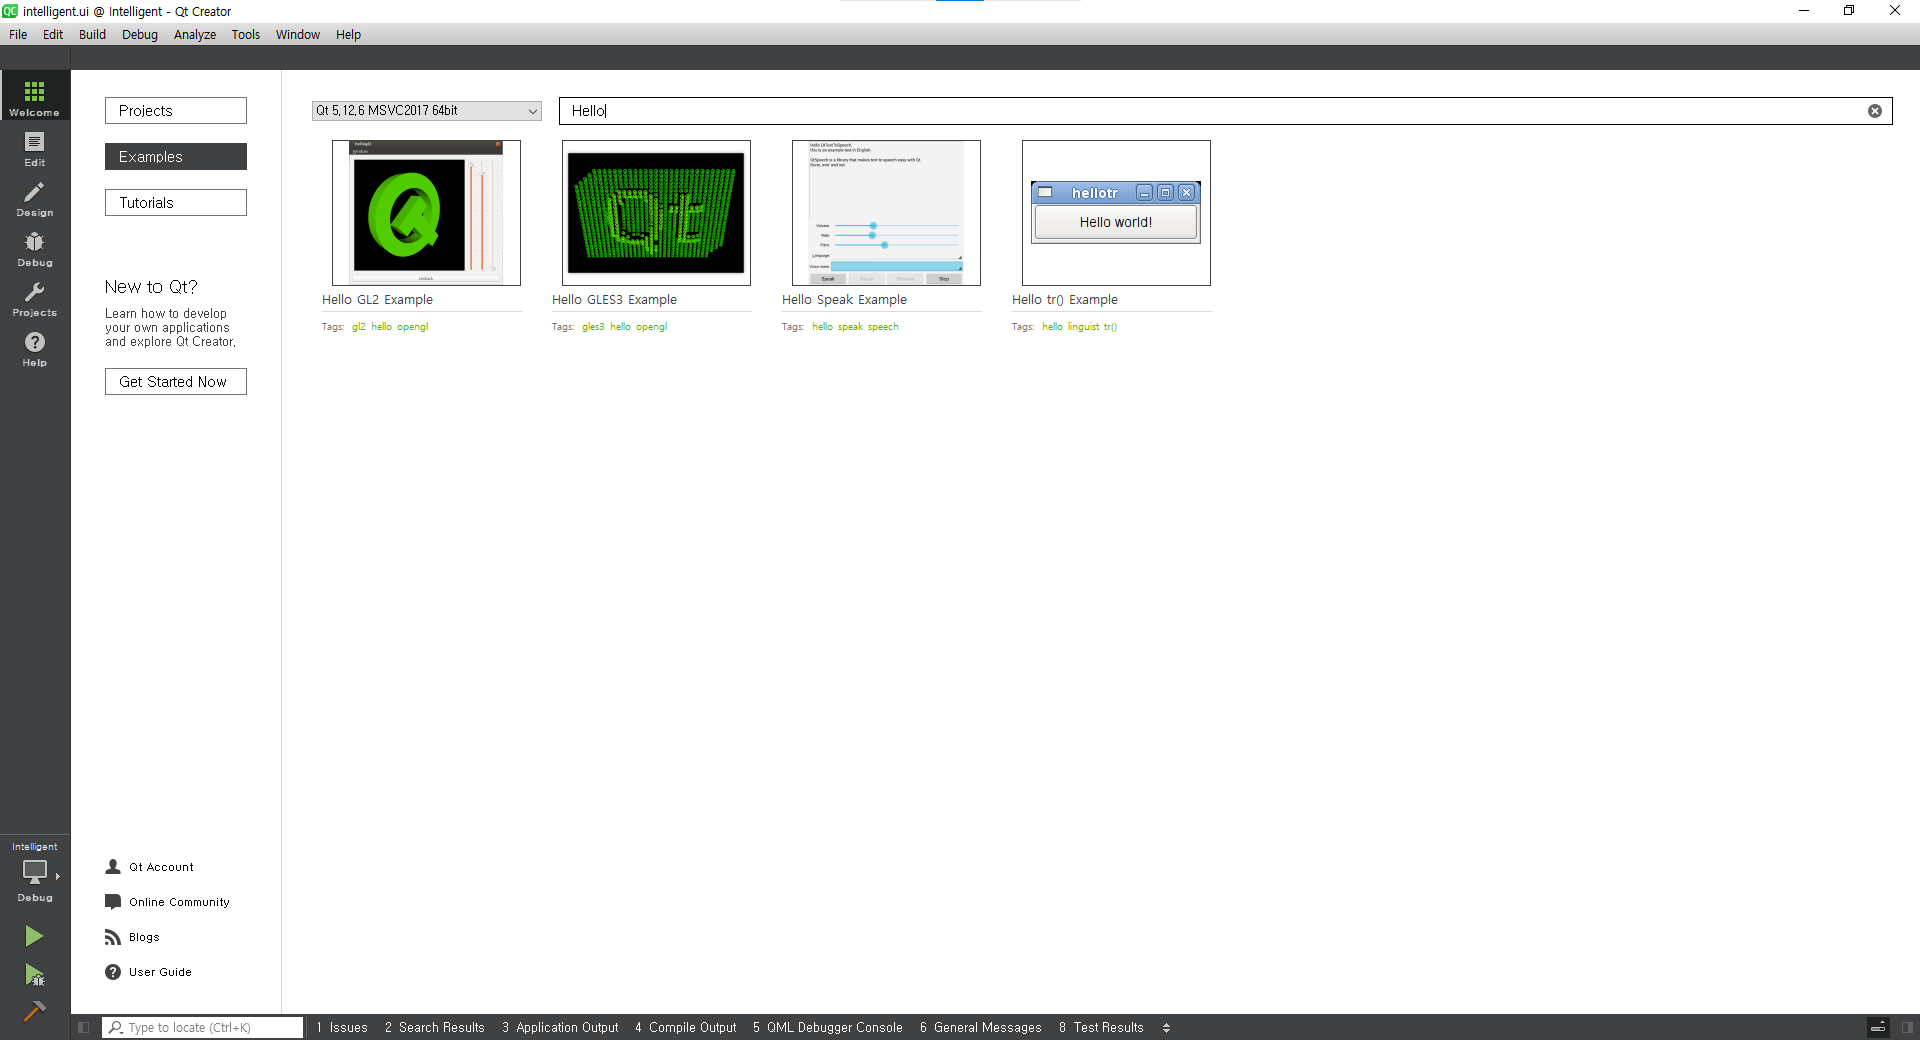
Task: Click in the examples search field
Action: click(x=1225, y=111)
